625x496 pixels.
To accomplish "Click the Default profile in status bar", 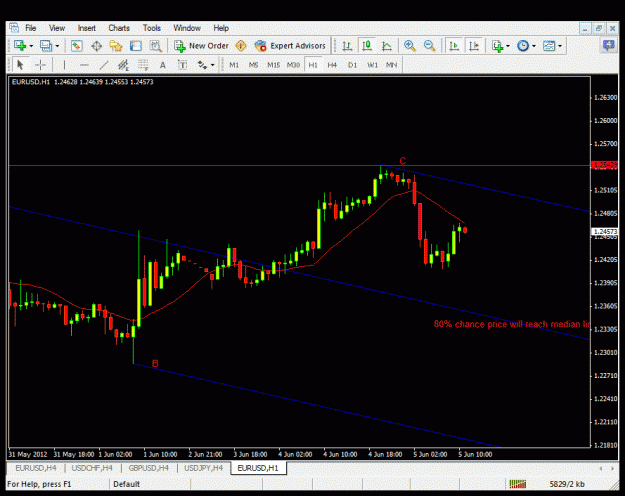I will point(126,484).
